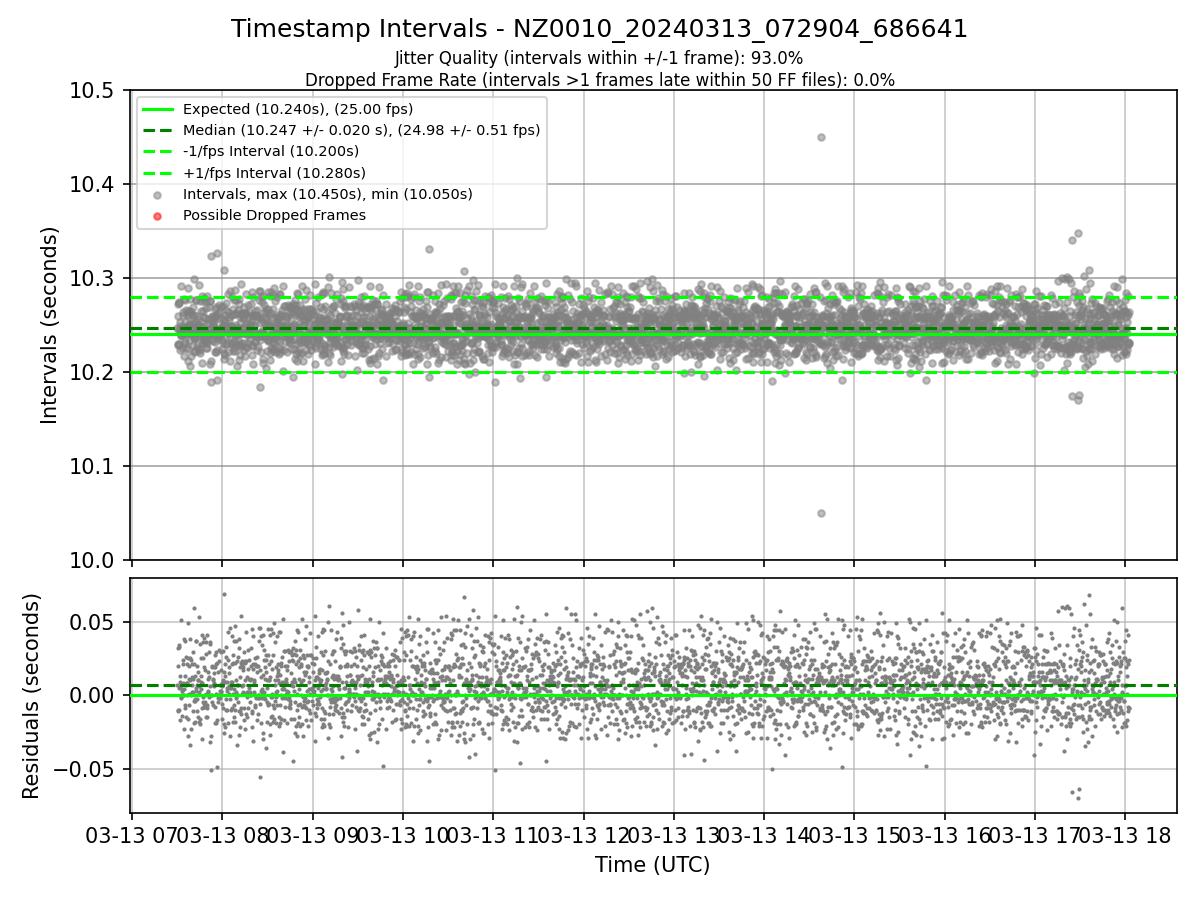Click the '03-13 14' x-axis tick label
The width and height of the screenshot is (1200, 900).
point(764,835)
